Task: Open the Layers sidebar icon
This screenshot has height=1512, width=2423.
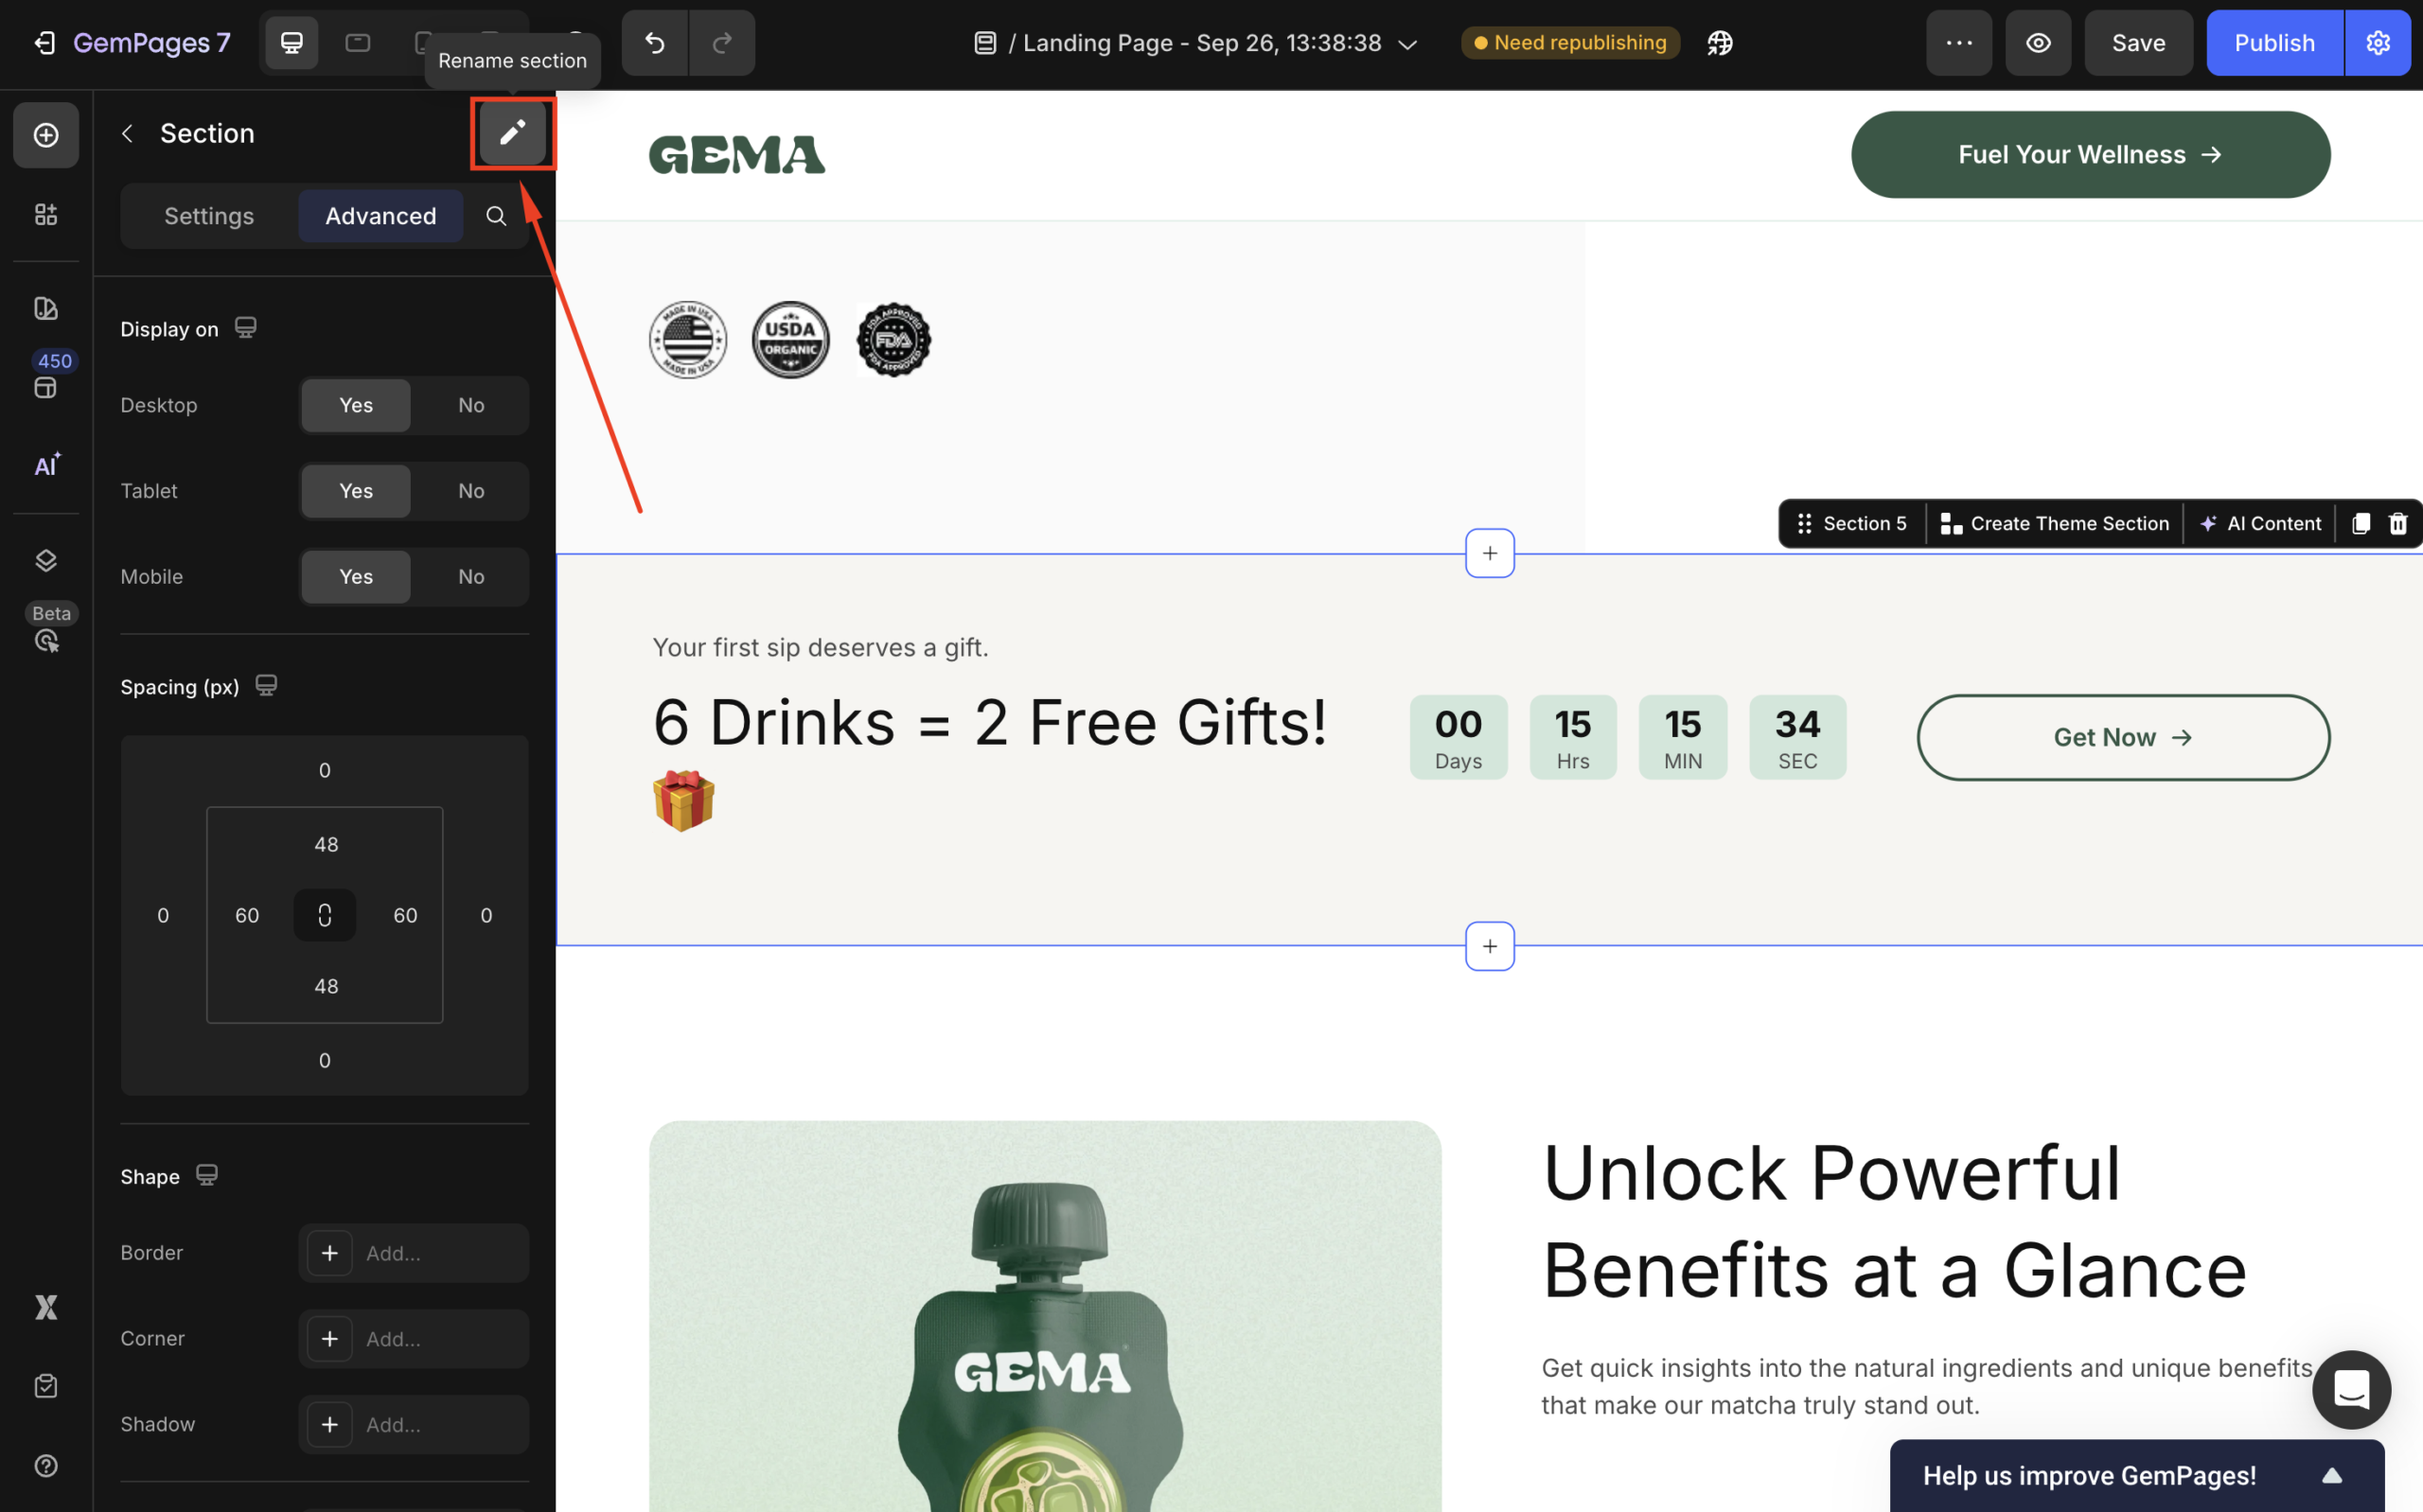Action: (x=46, y=560)
